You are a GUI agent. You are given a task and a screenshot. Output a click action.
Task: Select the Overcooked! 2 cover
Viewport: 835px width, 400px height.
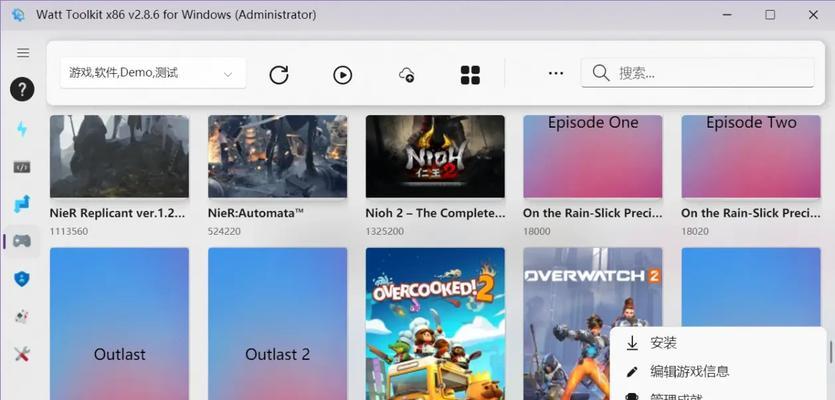pyautogui.click(x=435, y=324)
